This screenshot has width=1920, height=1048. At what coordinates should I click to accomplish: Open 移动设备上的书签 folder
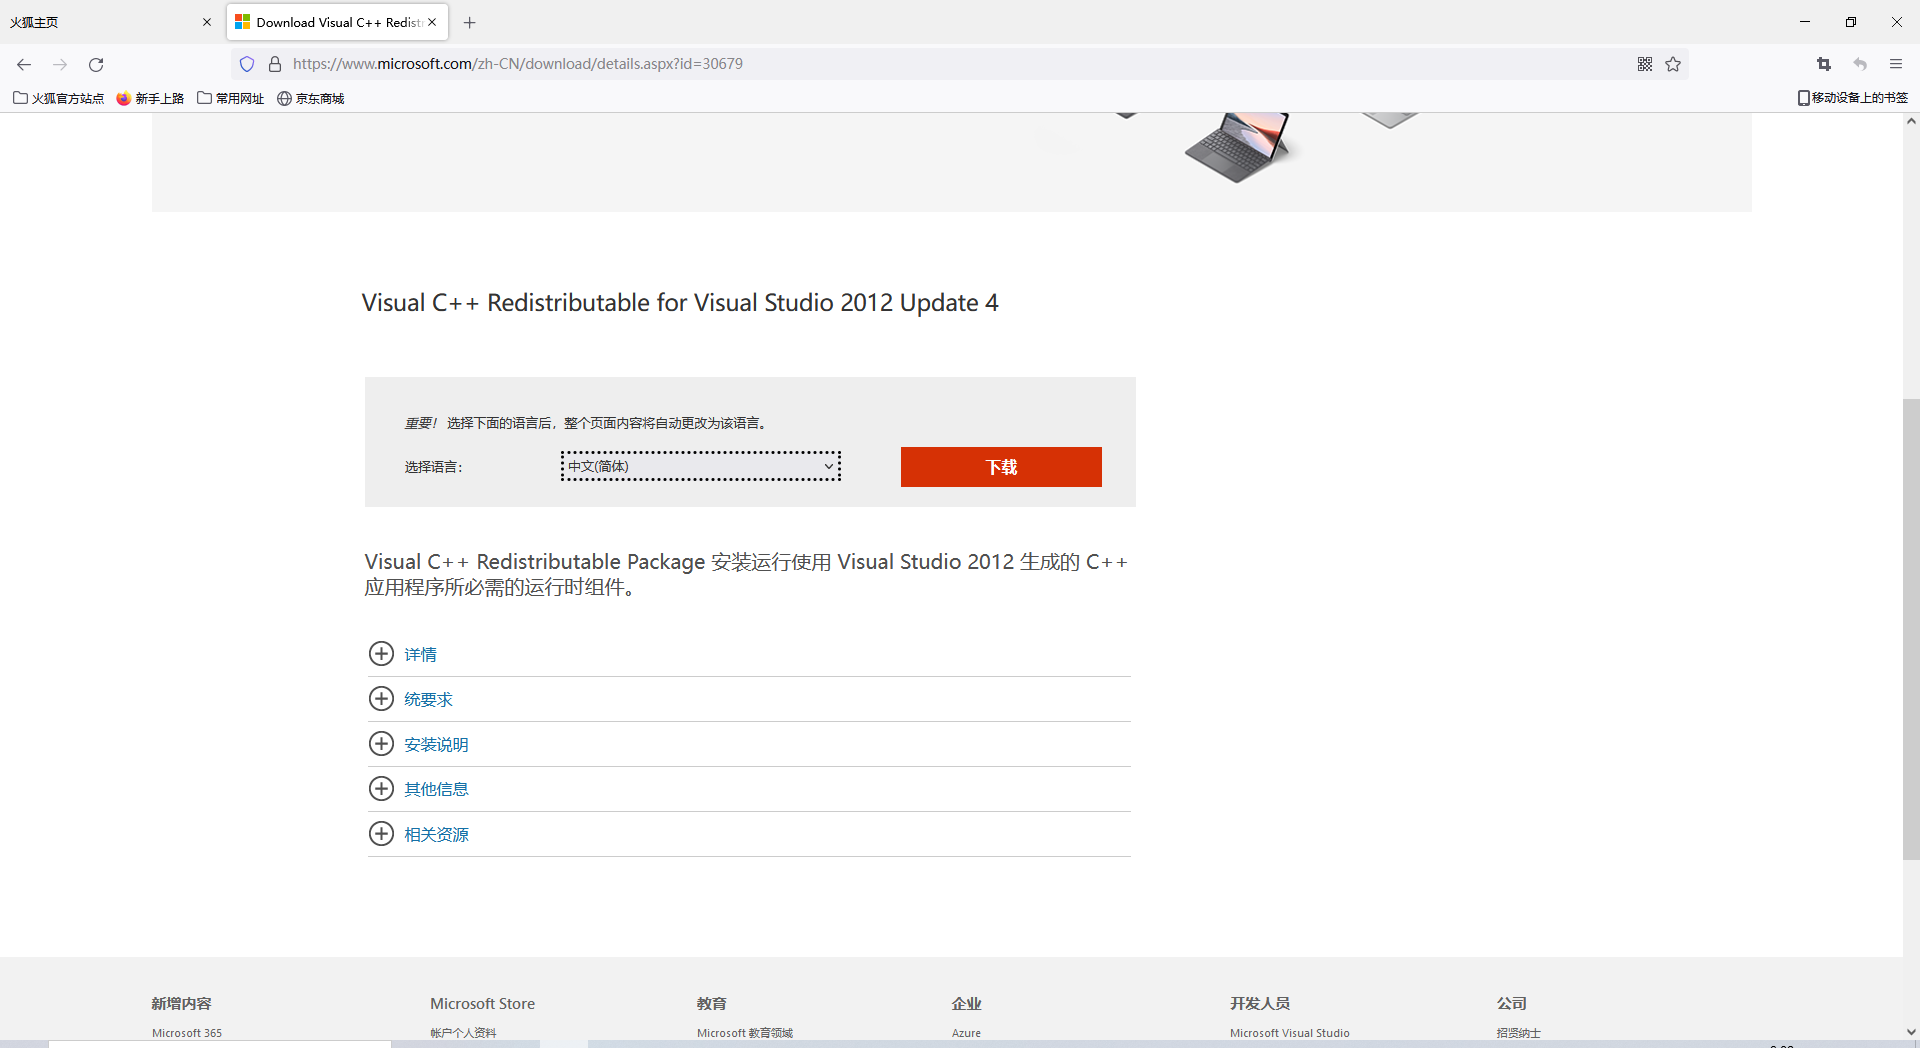pyautogui.click(x=1852, y=98)
